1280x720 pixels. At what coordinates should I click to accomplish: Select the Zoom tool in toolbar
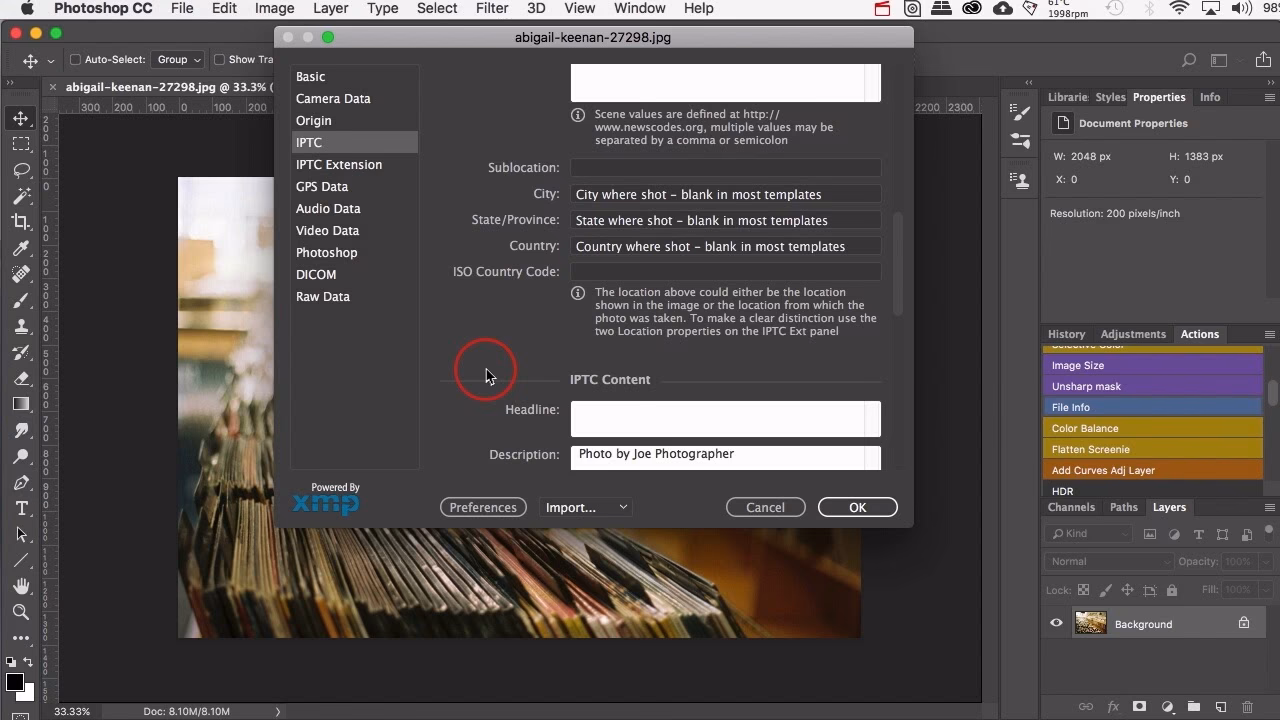pos(21,612)
